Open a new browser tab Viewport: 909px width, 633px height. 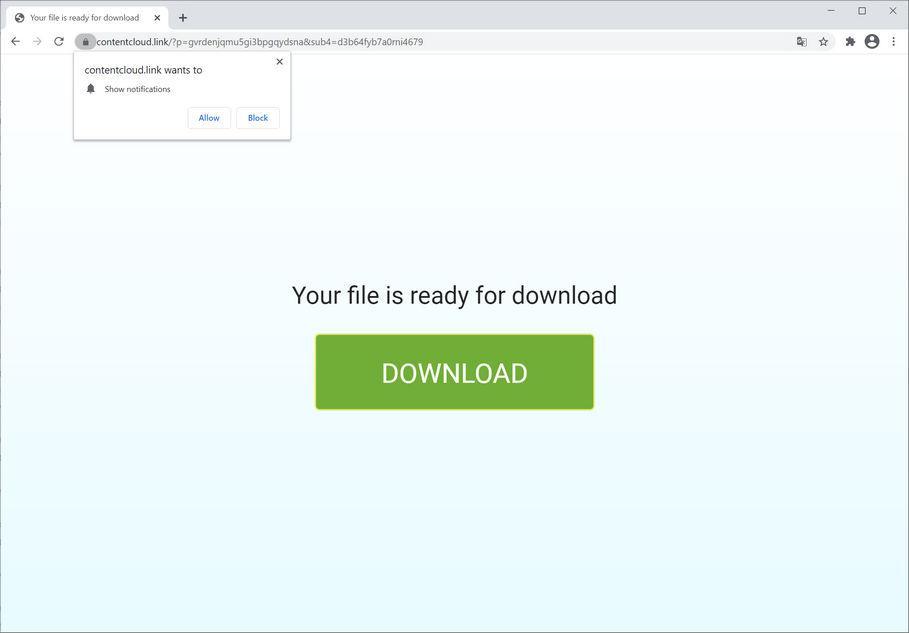point(182,17)
